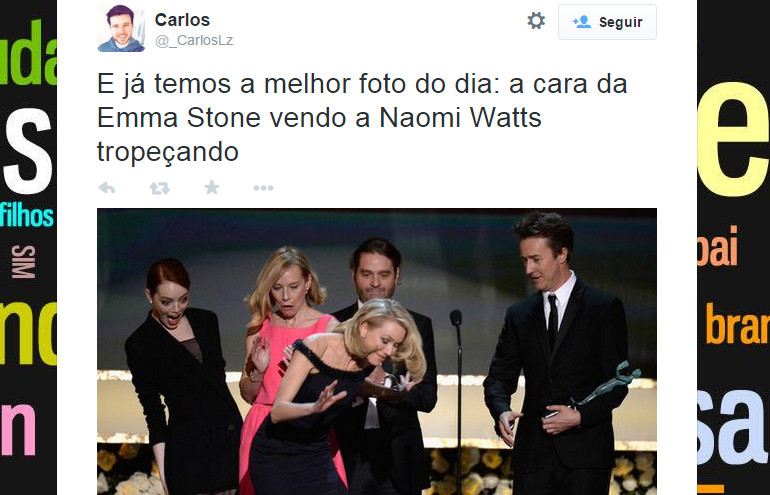Click the orange word pai on right
This screenshot has height=495, width=770.
pyautogui.click(x=717, y=246)
